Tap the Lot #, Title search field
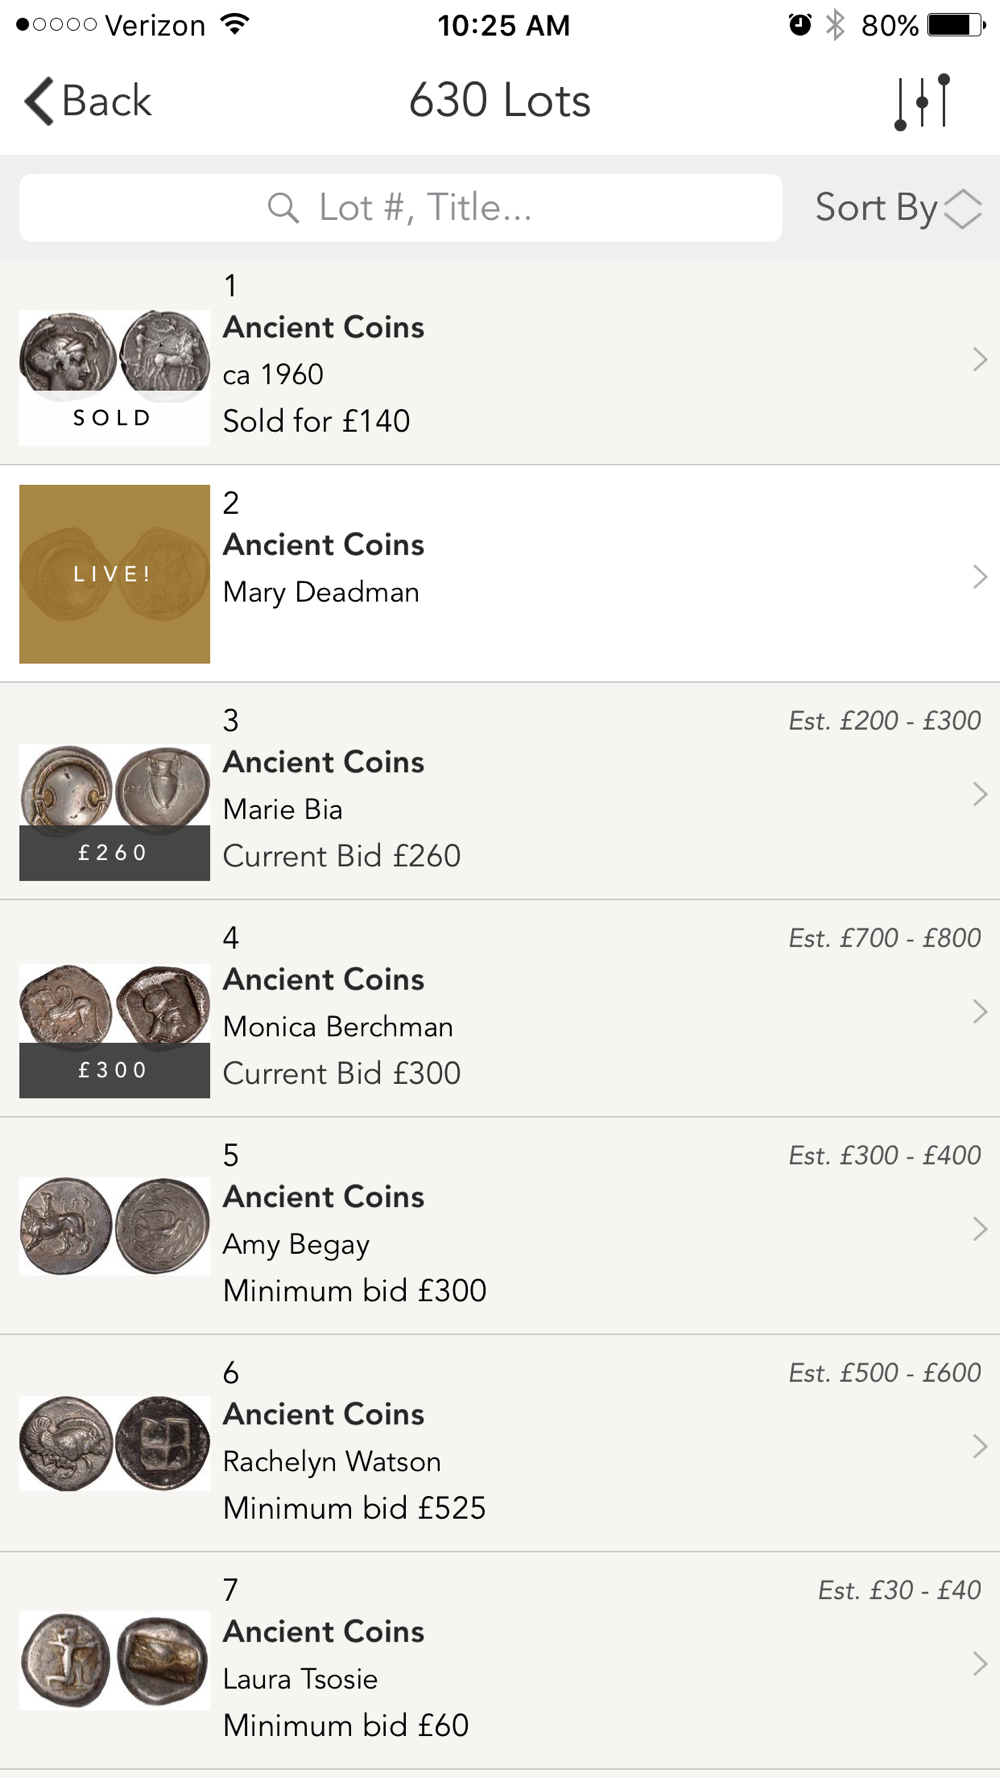Viewport: 1000px width, 1778px height. tap(400, 208)
